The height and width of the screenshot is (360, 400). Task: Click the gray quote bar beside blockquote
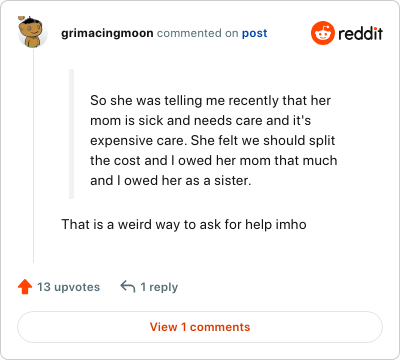71,134
